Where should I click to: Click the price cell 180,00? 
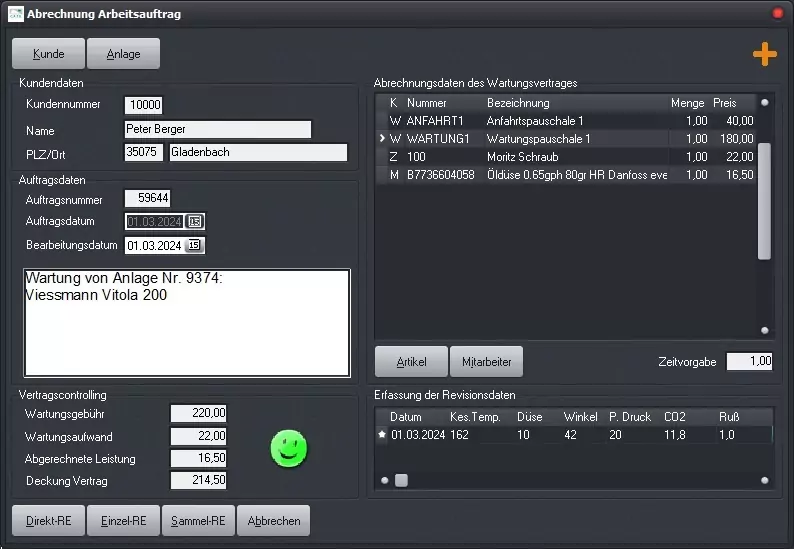click(x=737, y=139)
